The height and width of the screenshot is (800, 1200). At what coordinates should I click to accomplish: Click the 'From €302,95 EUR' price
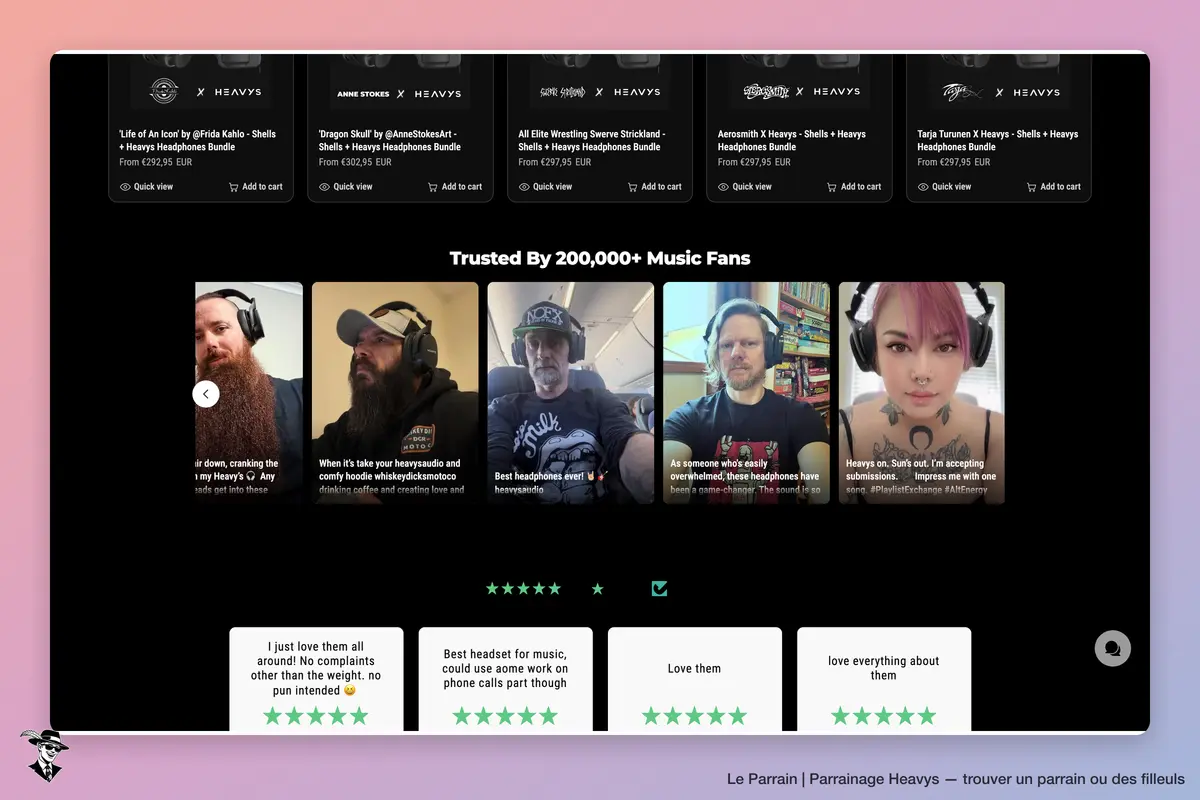(355, 162)
